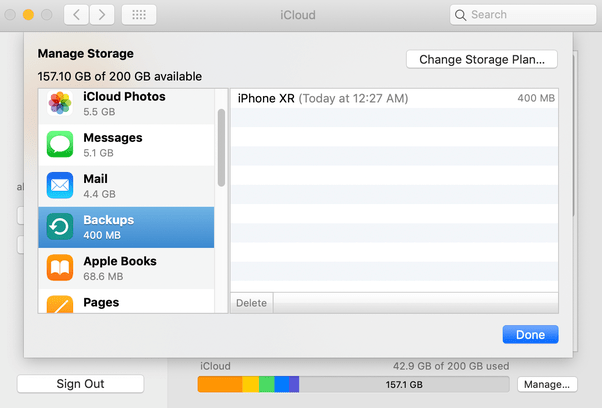Select the Pages row in list
This screenshot has height=408, width=602.
(x=126, y=301)
